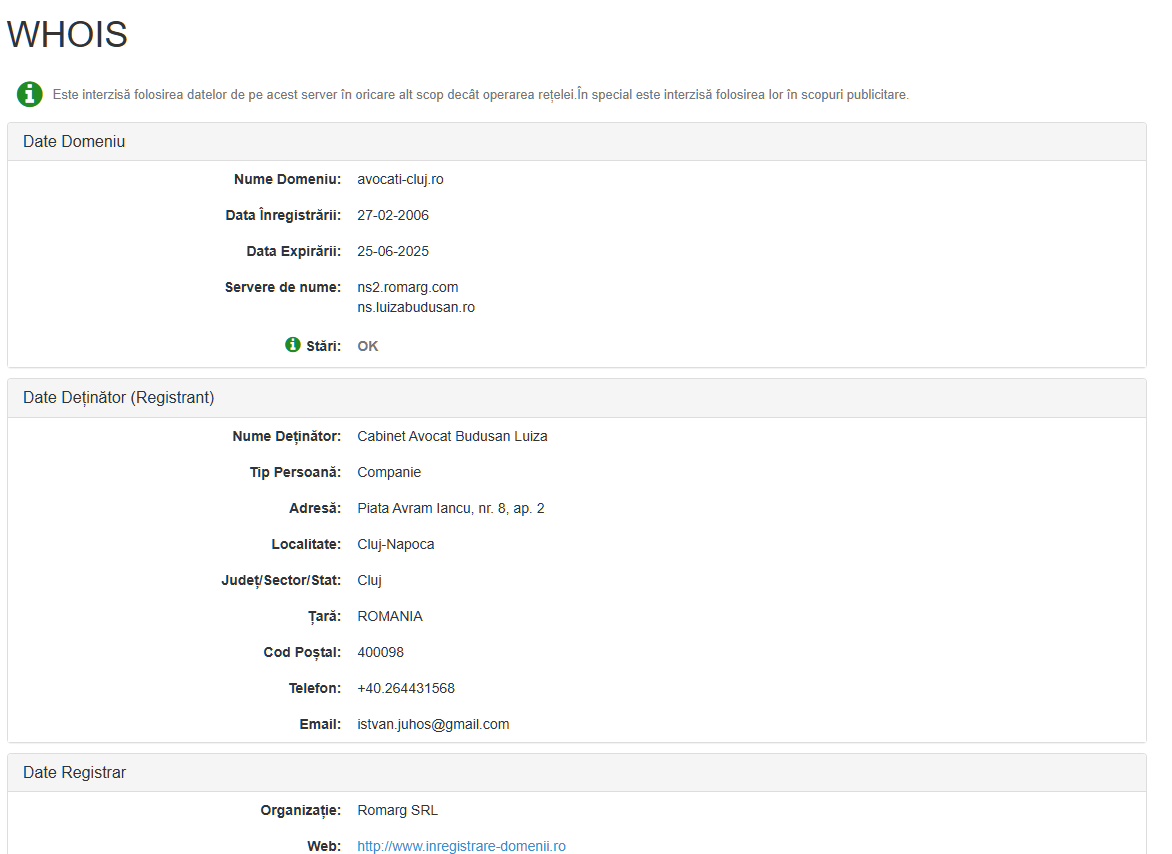Click the WHOIS page heading

coord(67,35)
